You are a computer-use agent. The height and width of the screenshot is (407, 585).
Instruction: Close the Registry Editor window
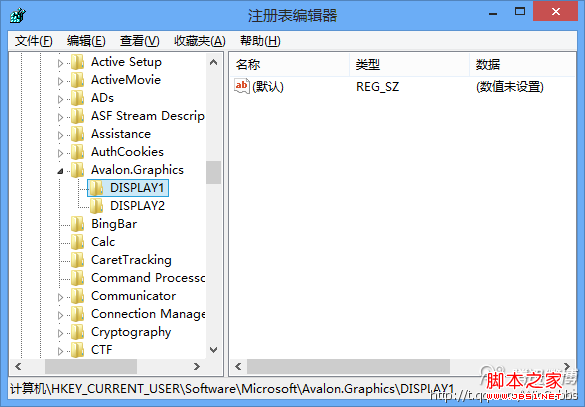556,12
